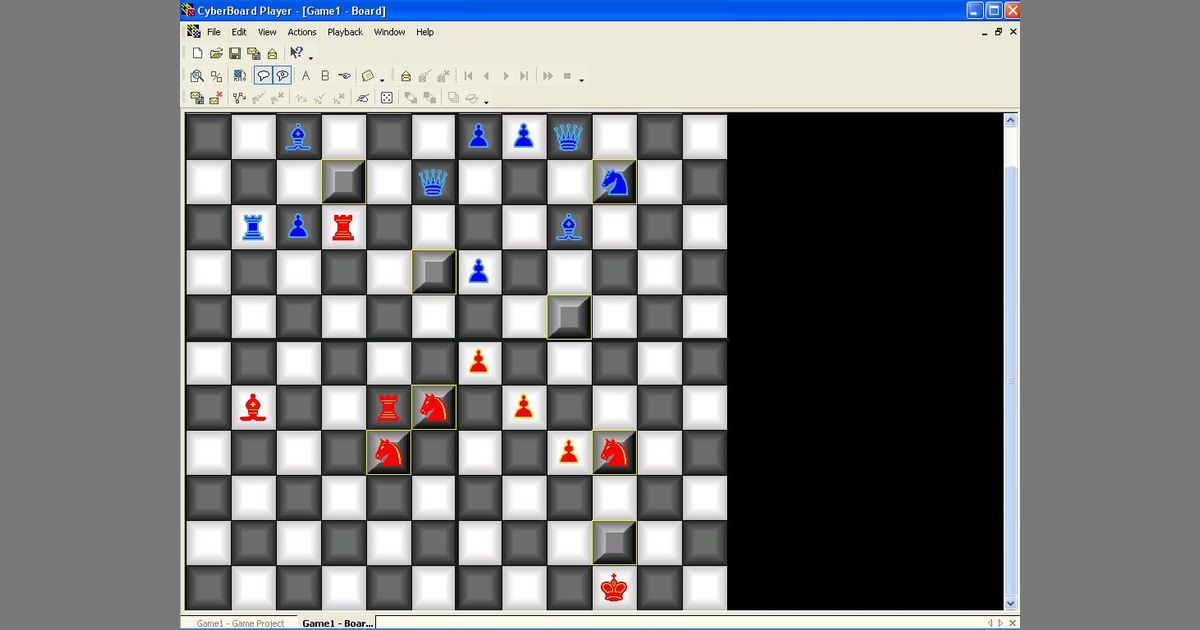Open the dropdown beside the marker palette icon
1200x630 pixels.
coord(382,79)
